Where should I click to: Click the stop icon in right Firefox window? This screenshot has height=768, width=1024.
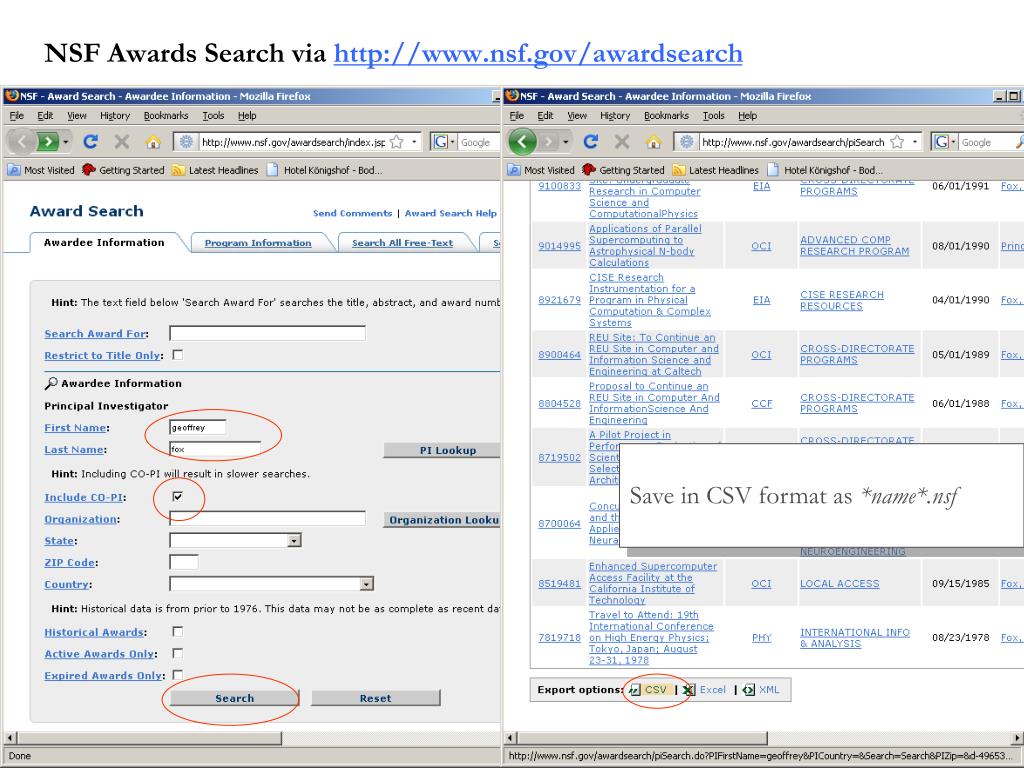(622, 142)
